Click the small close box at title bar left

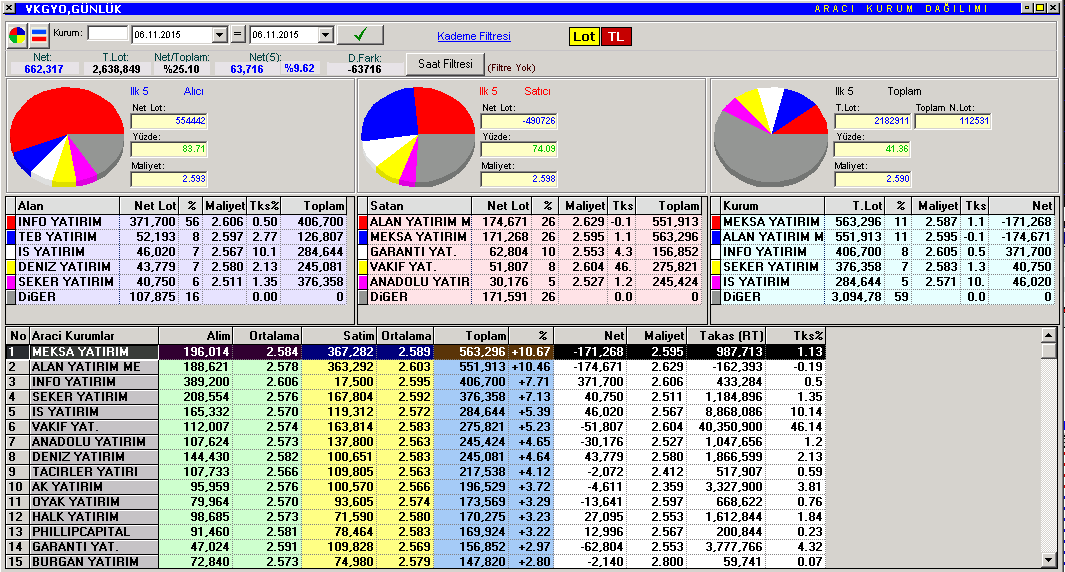[8, 8]
